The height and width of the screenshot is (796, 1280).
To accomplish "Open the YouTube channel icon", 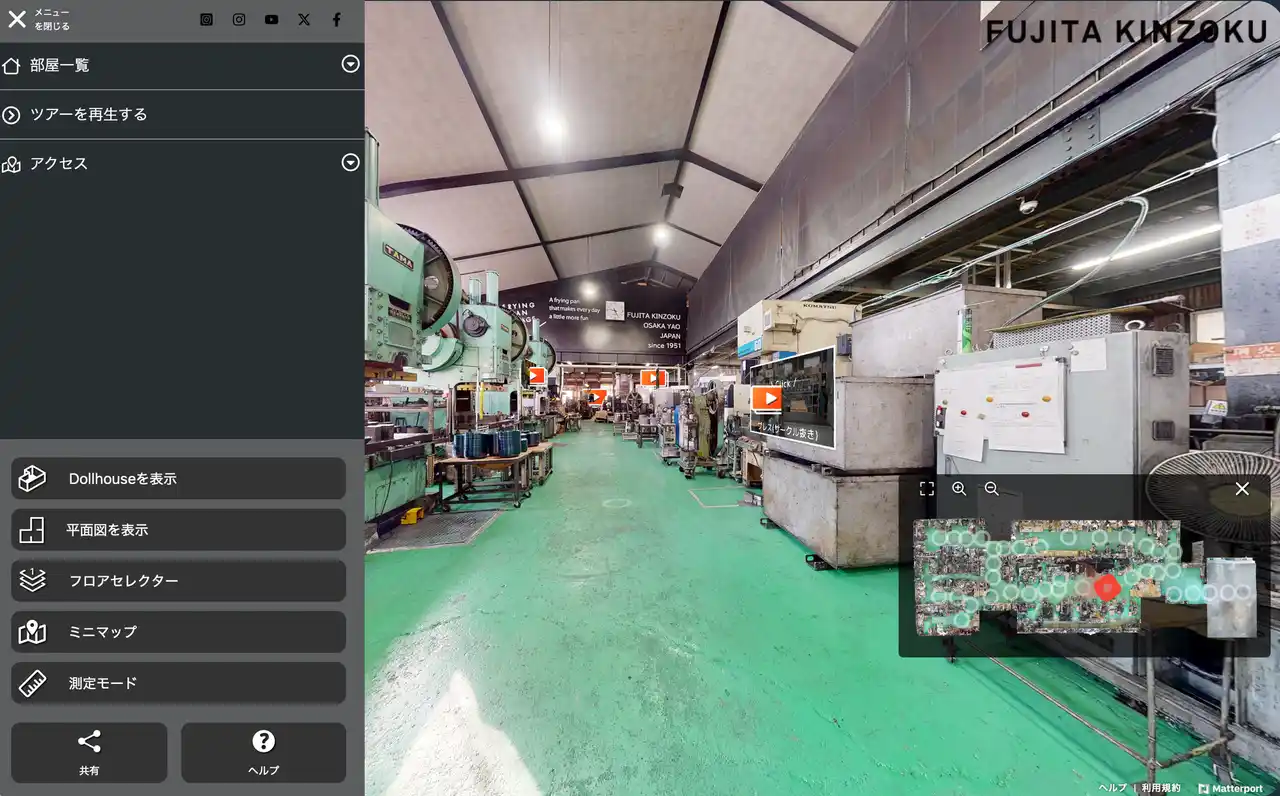I will 272,19.
